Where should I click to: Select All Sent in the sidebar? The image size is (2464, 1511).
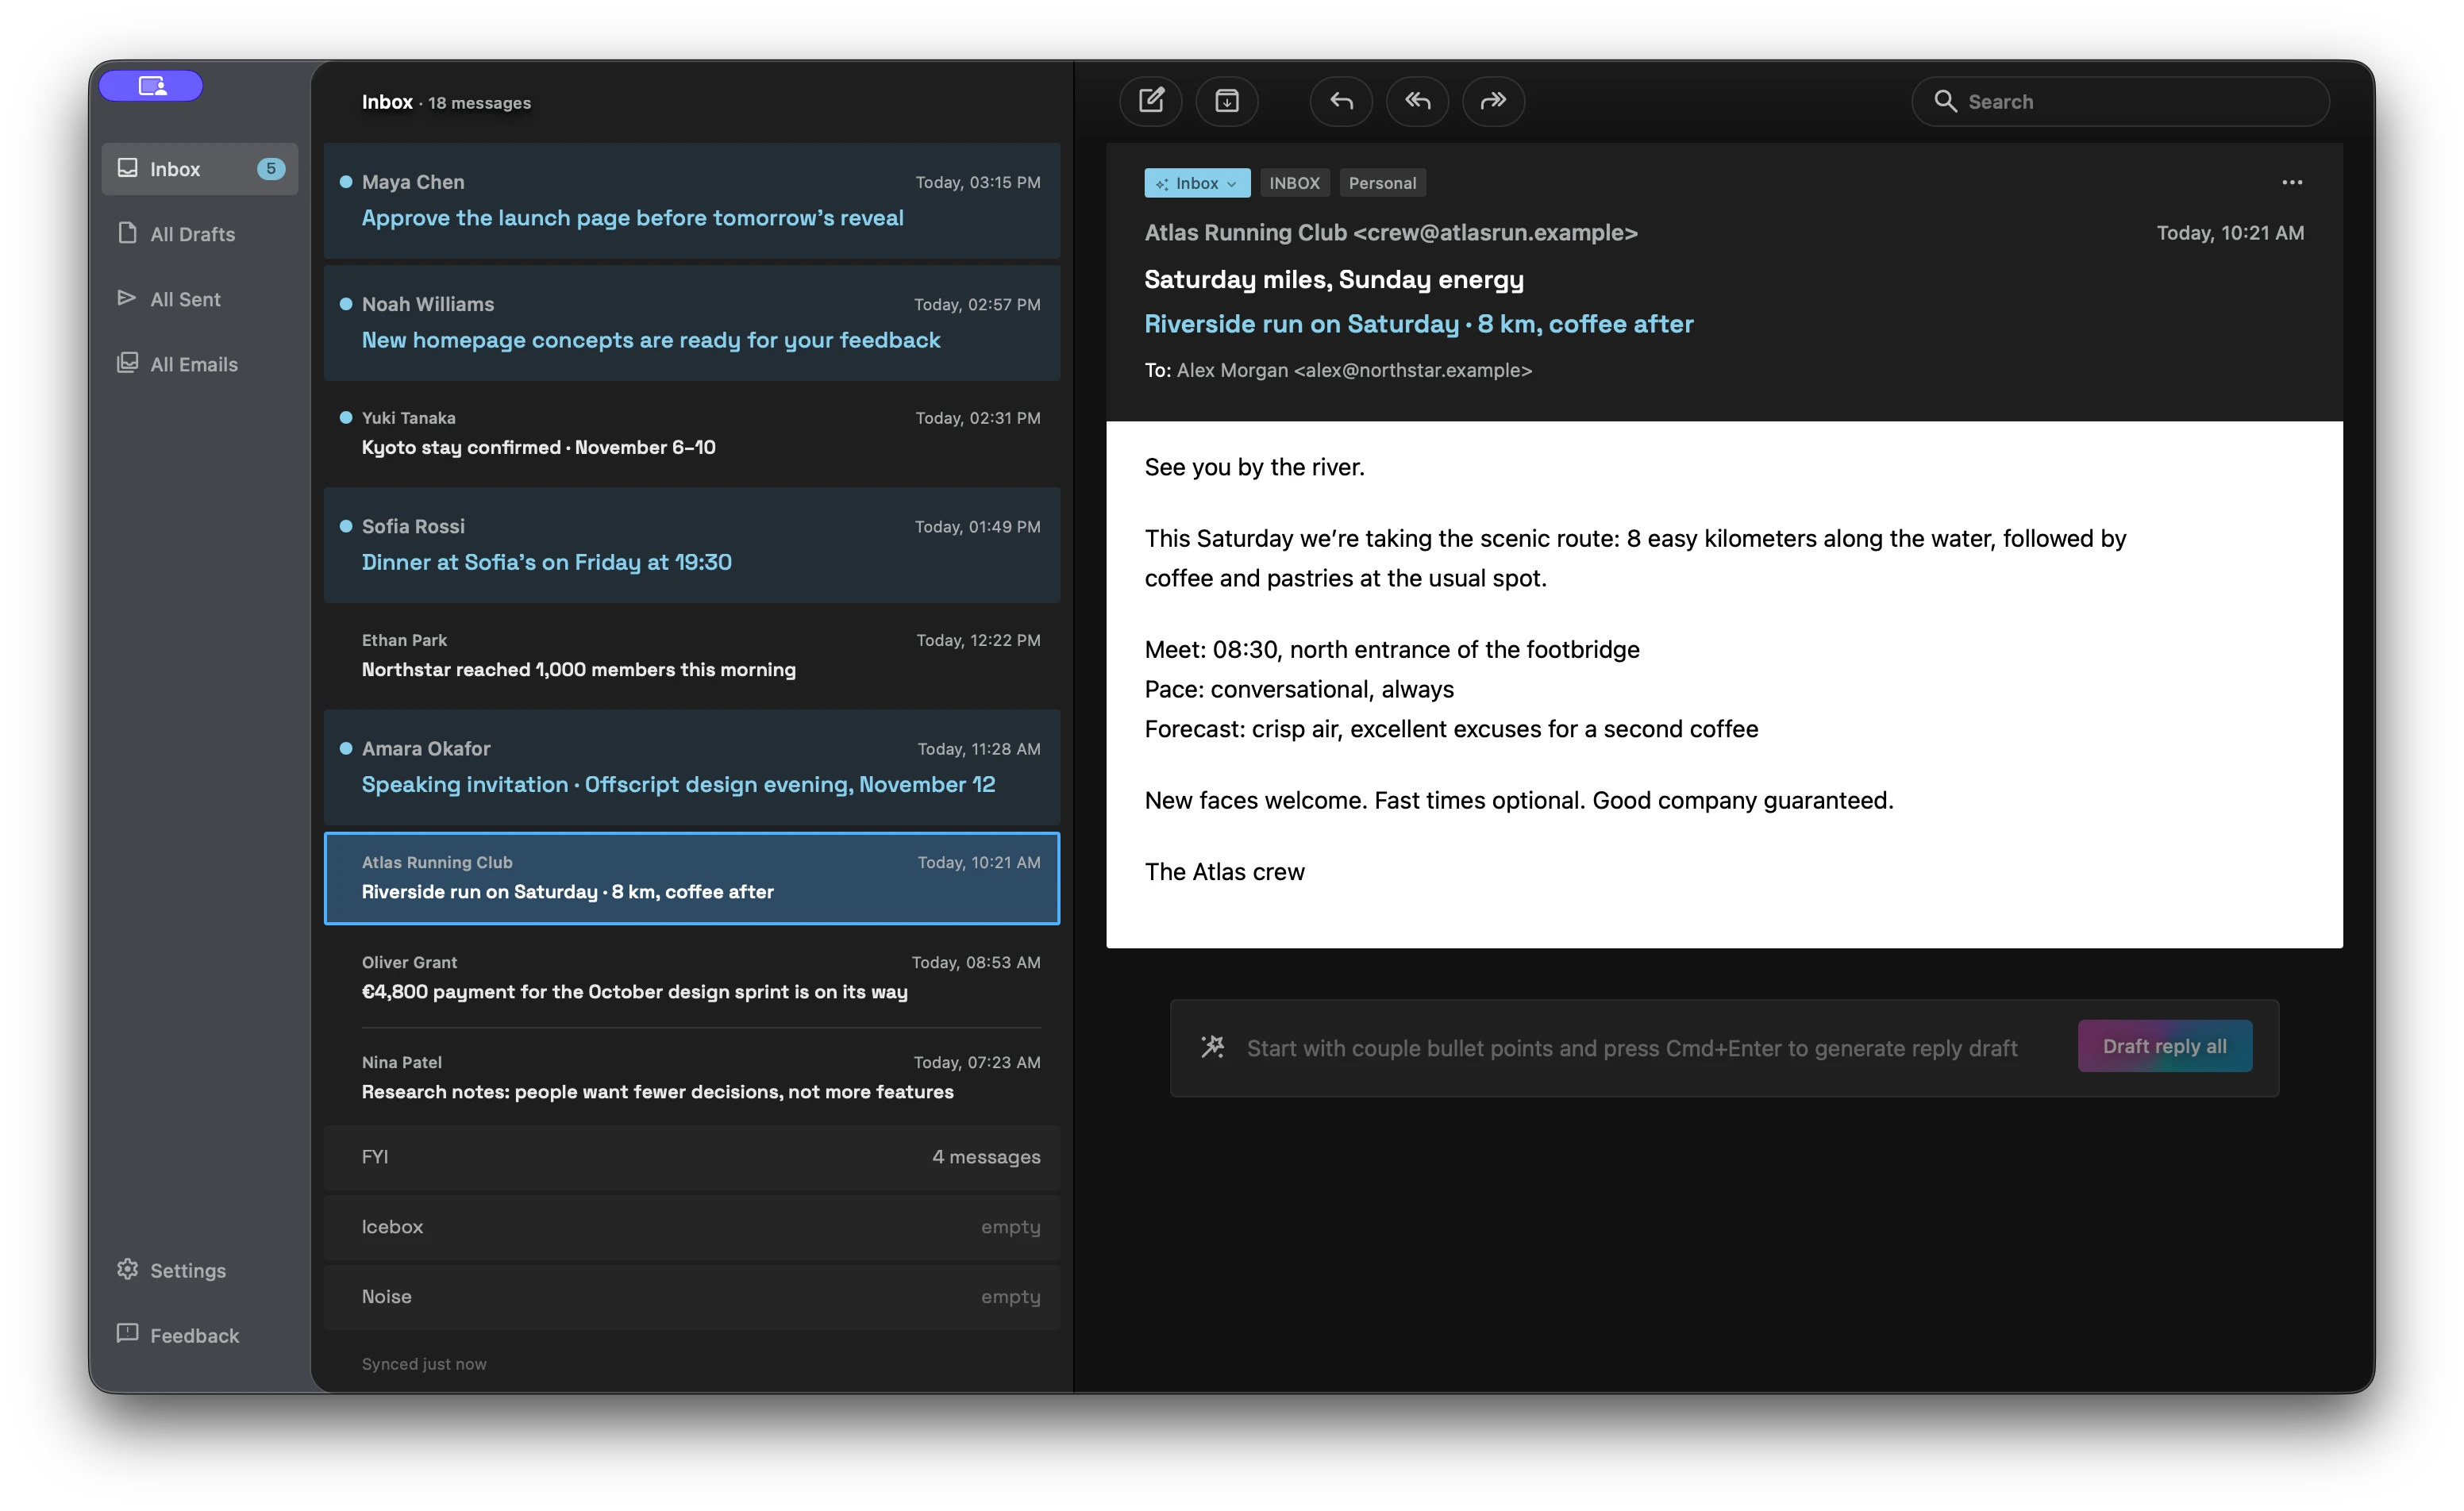click(x=200, y=299)
